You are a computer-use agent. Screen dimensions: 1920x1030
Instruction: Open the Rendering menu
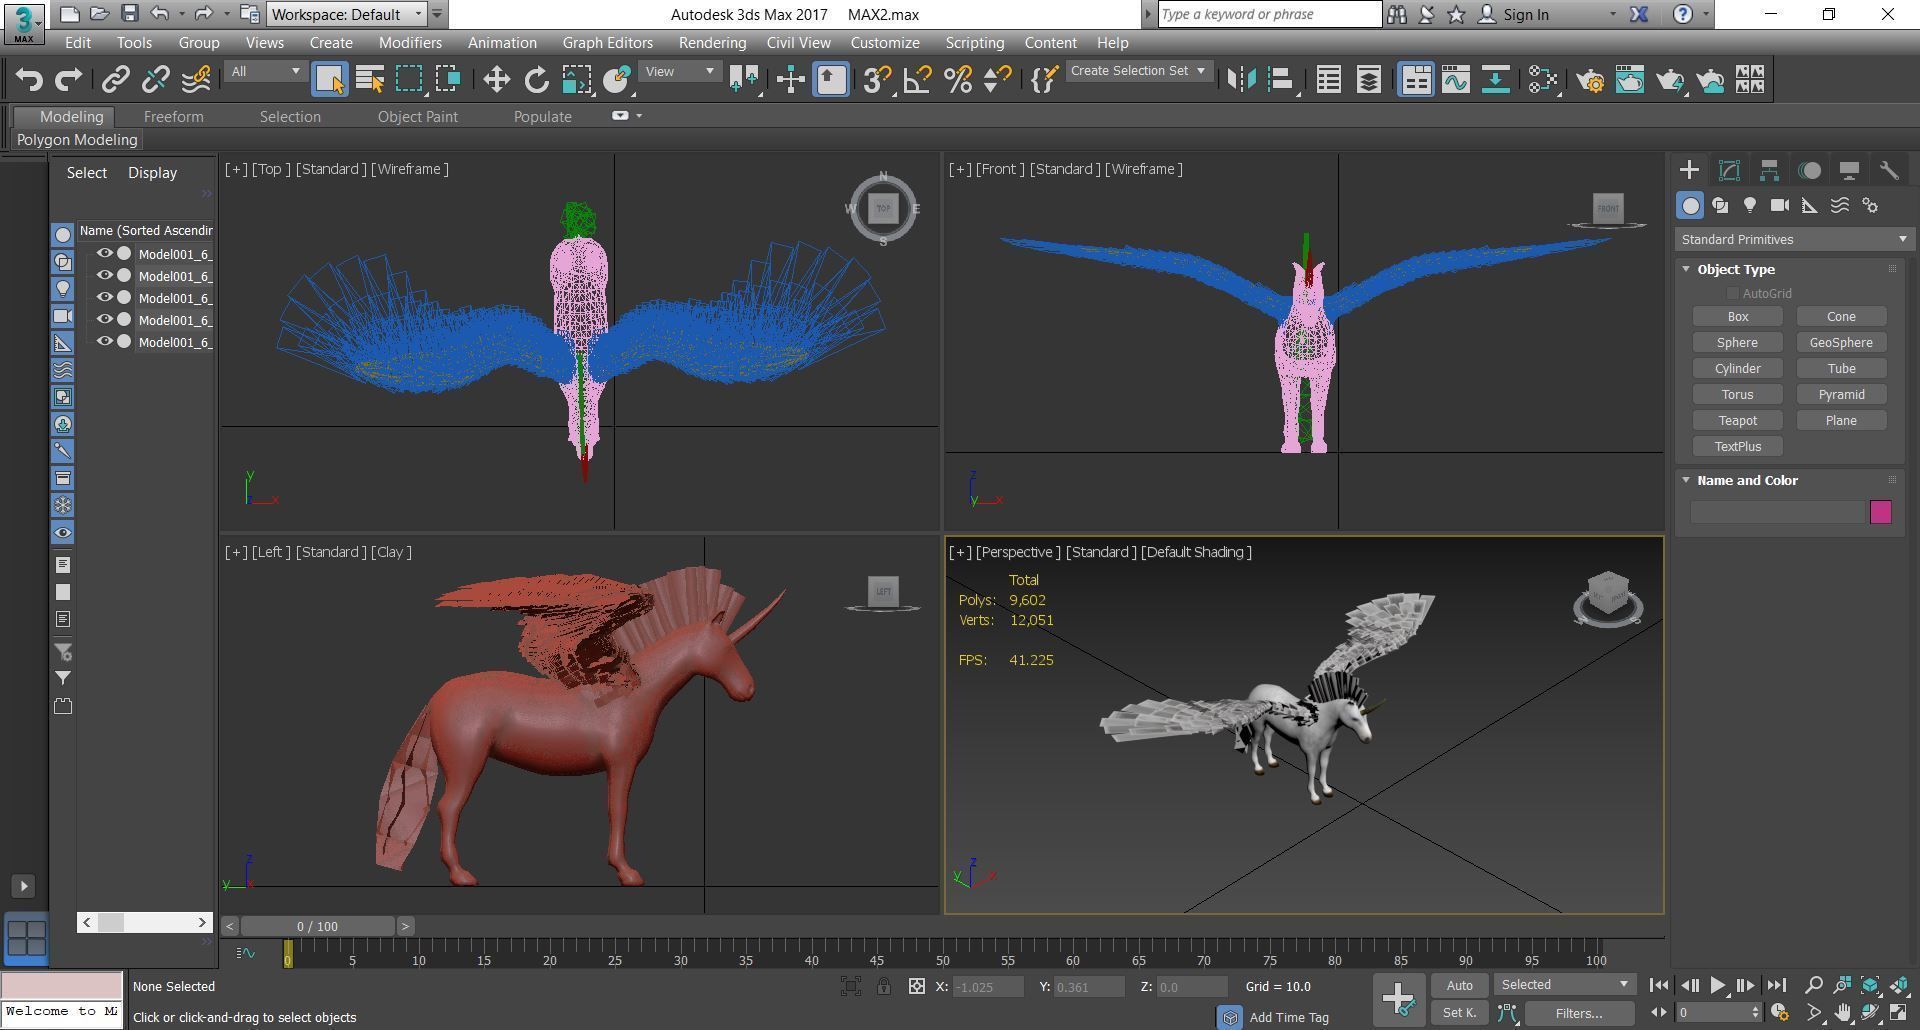[712, 43]
